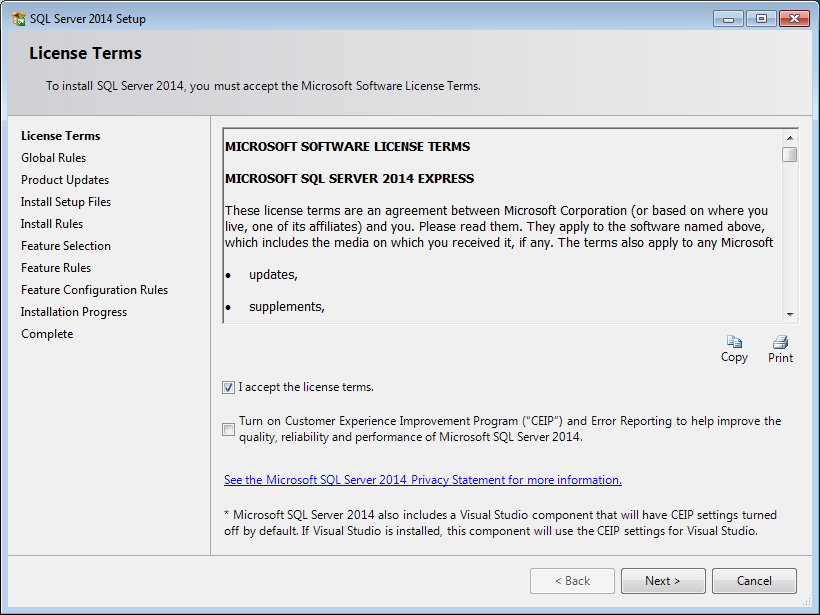Viewport: 820px width, 615px height.
Task: Click the license text scrollbar thumb
Action: click(x=790, y=155)
